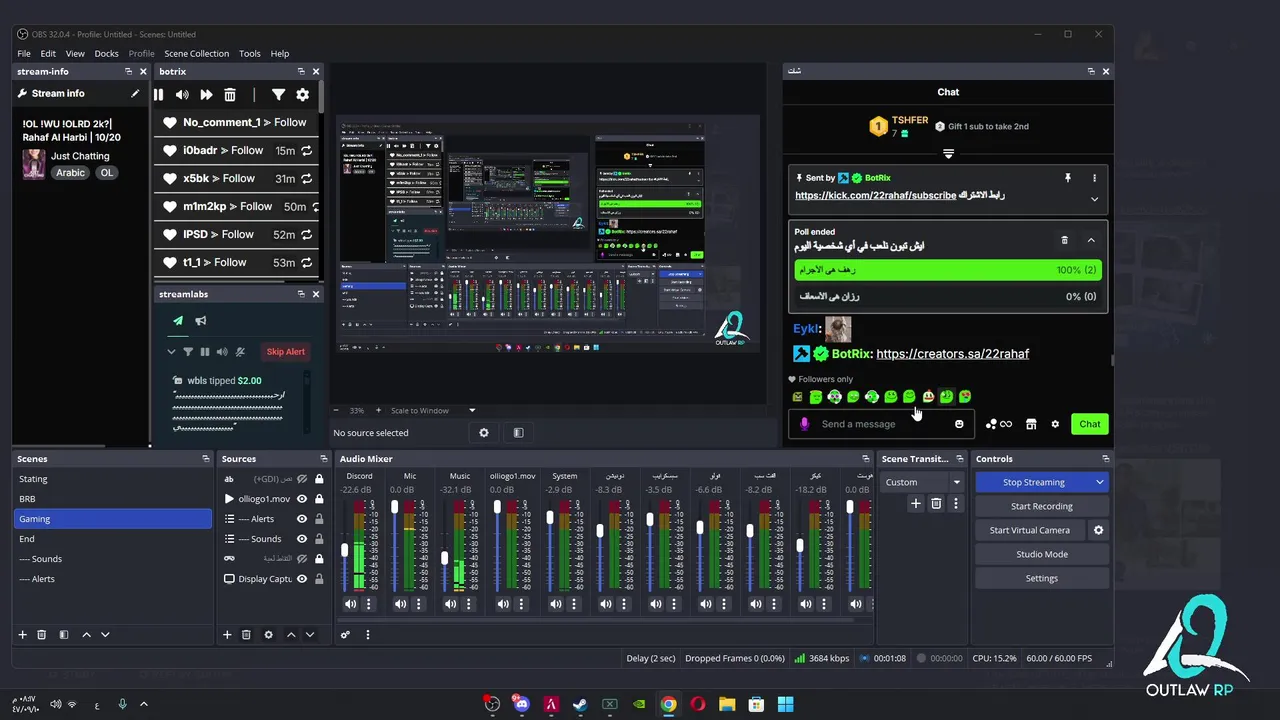The height and width of the screenshot is (720, 1280).
Task: Open the Tools menu
Action: (250, 53)
